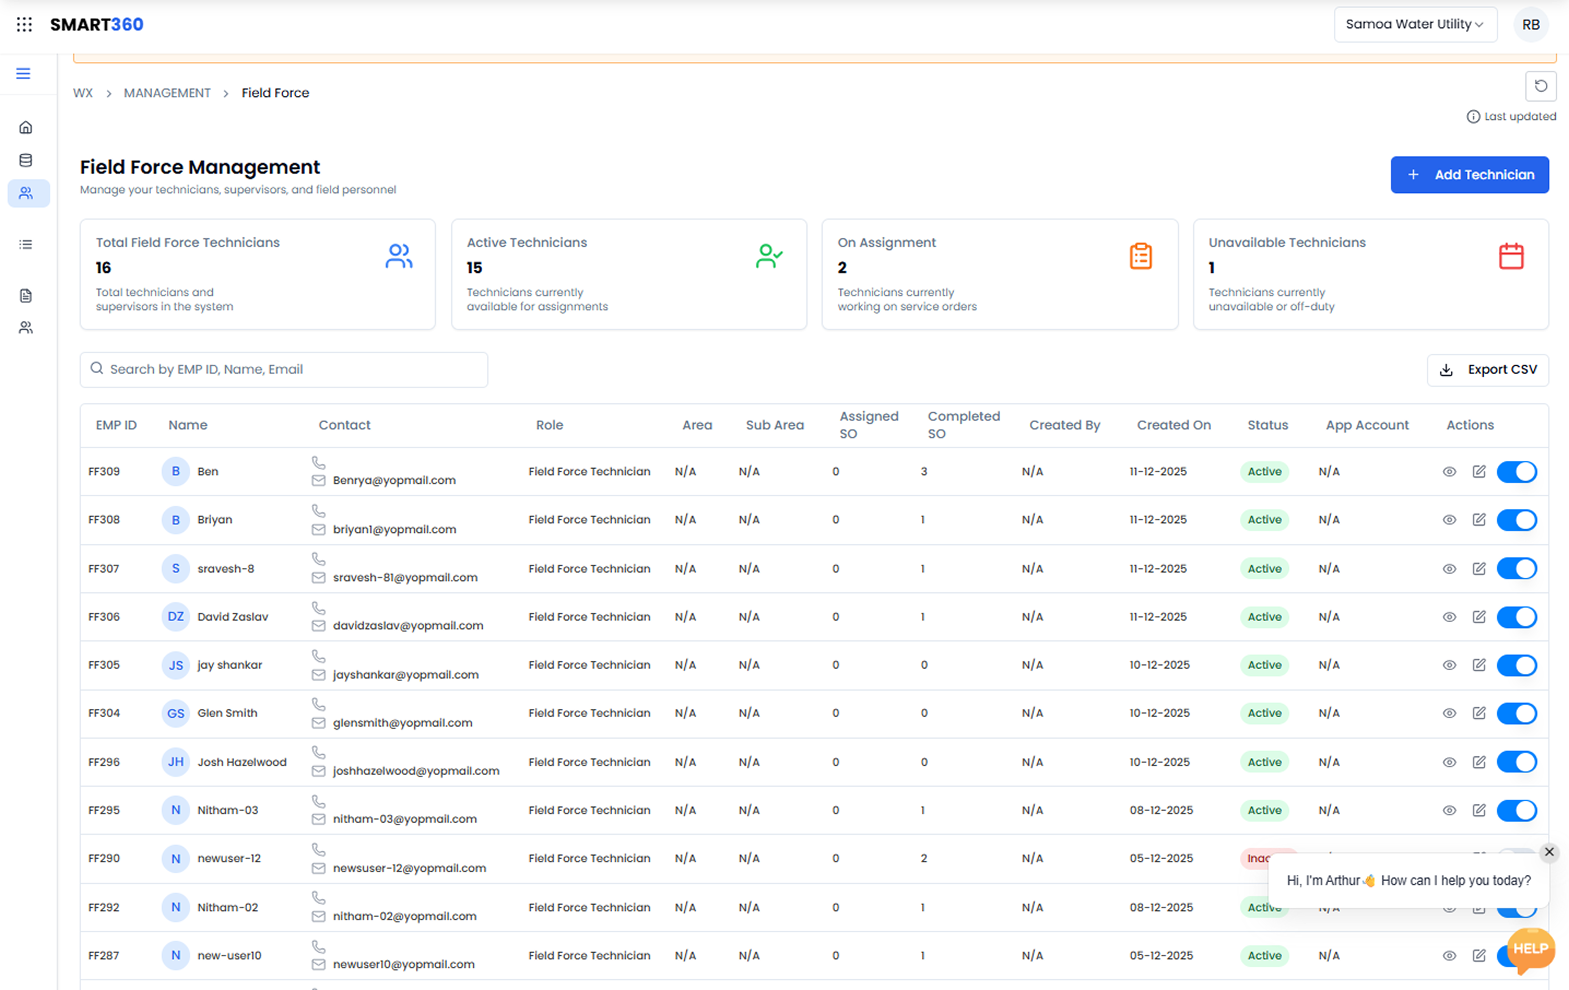This screenshot has height=990, width=1569.
Task: Click the Total Field Force Technicians people icon
Action: (x=399, y=257)
